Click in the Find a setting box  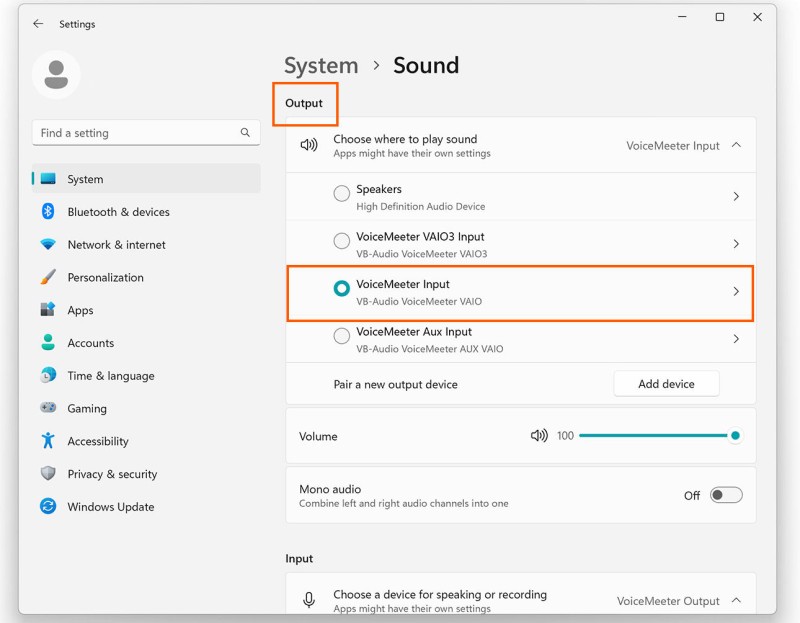click(146, 133)
